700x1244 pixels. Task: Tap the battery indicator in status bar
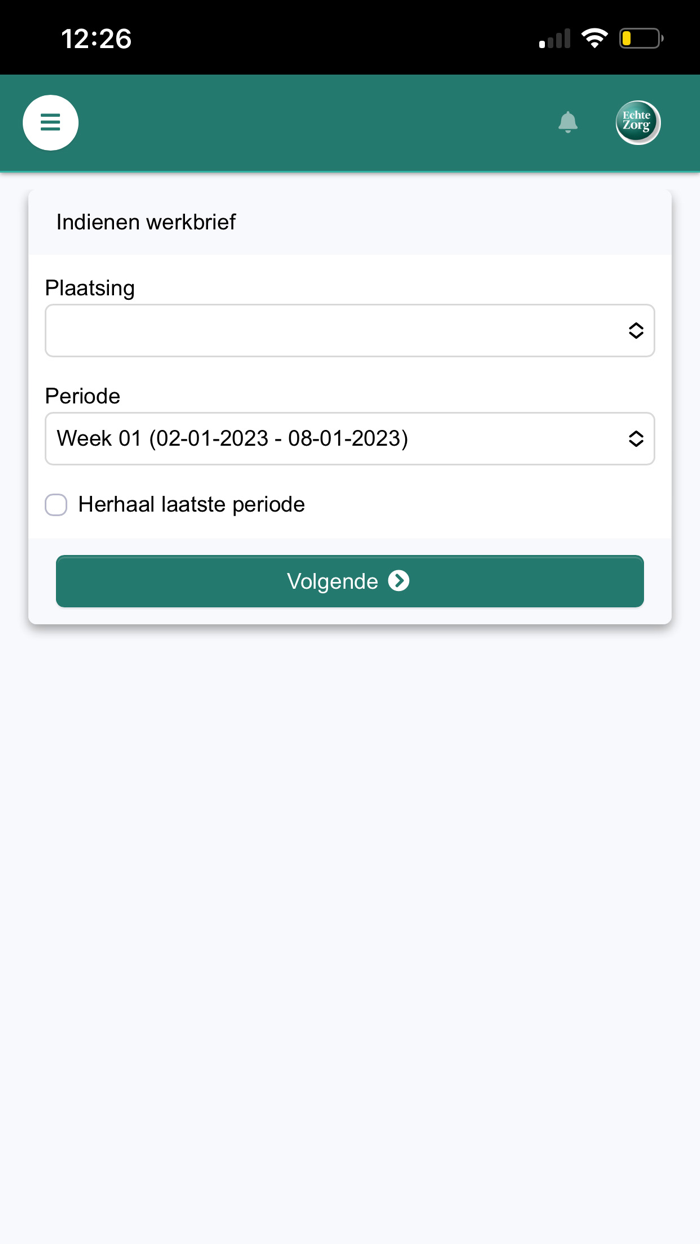641,39
